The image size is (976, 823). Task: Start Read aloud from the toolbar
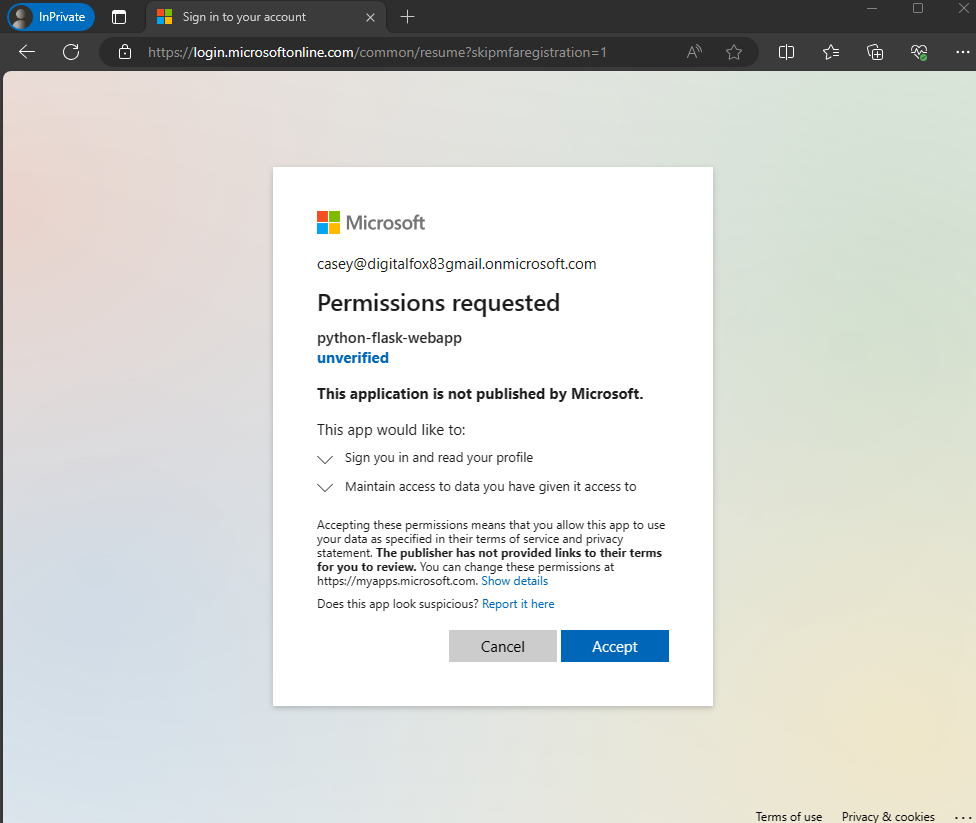pyautogui.click(x=693, y=52)
